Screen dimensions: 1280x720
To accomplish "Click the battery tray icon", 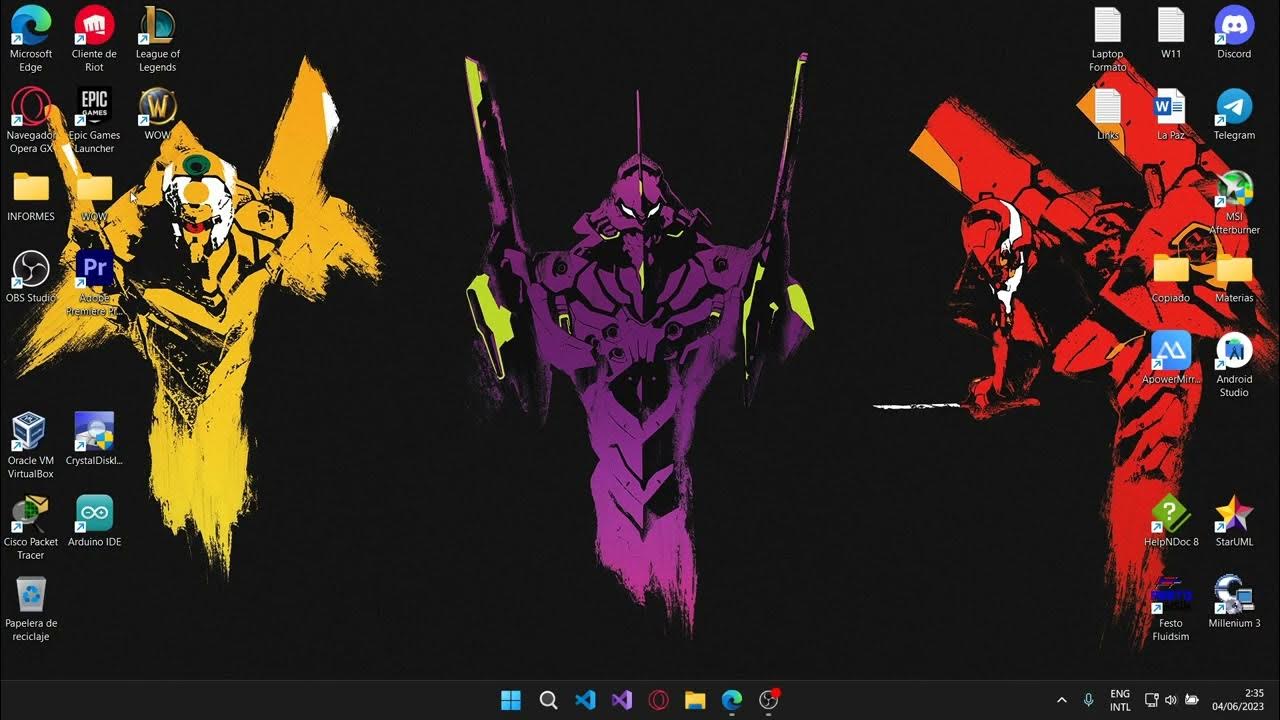I will 1191,700.
